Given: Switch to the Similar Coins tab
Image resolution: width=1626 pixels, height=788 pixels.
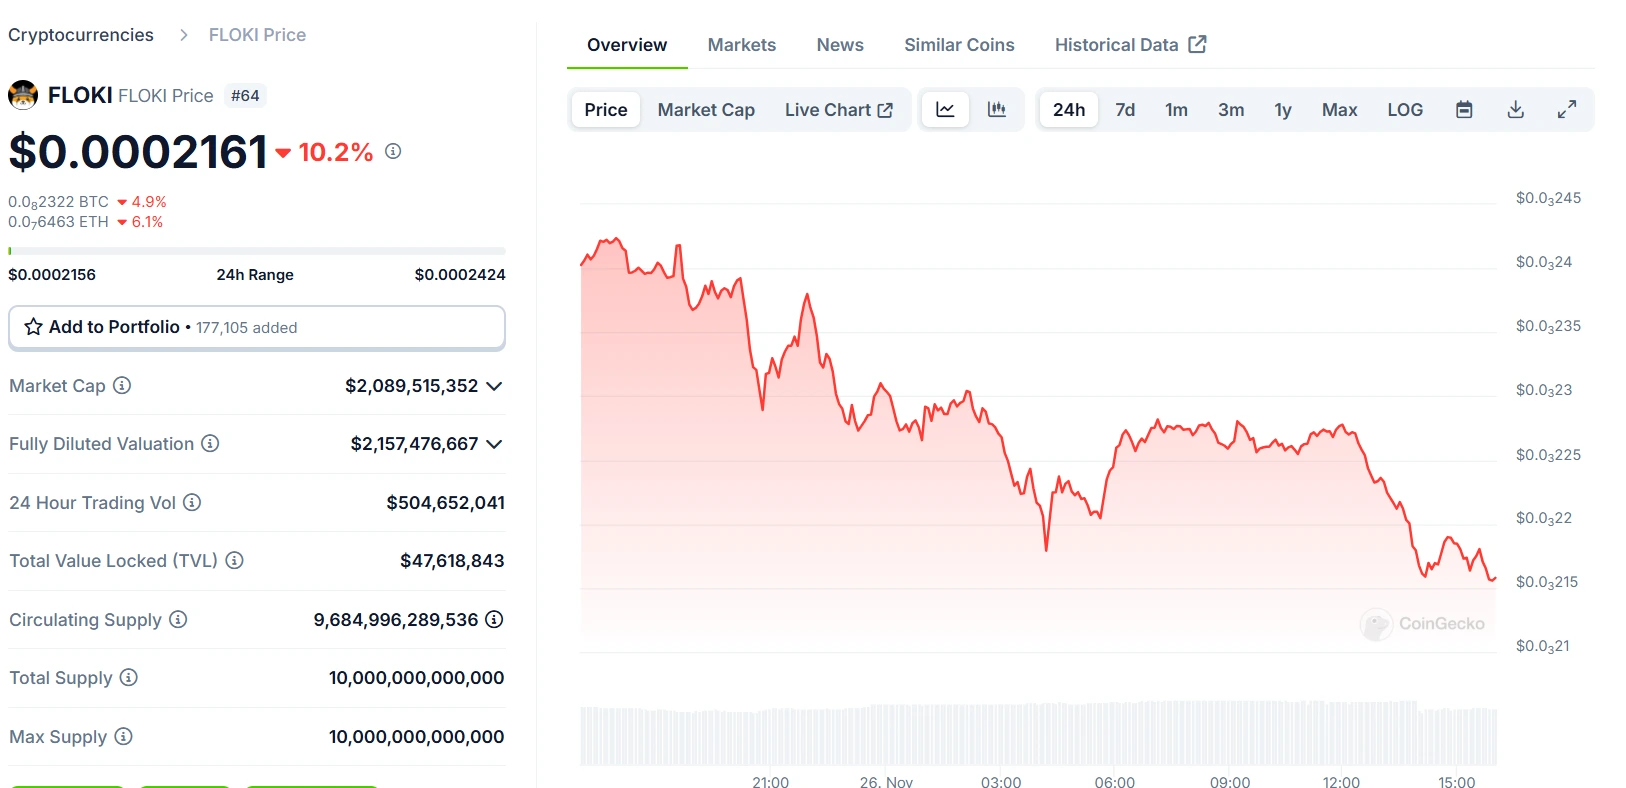Looking at the screenshot, I should [x=959, y=45].
